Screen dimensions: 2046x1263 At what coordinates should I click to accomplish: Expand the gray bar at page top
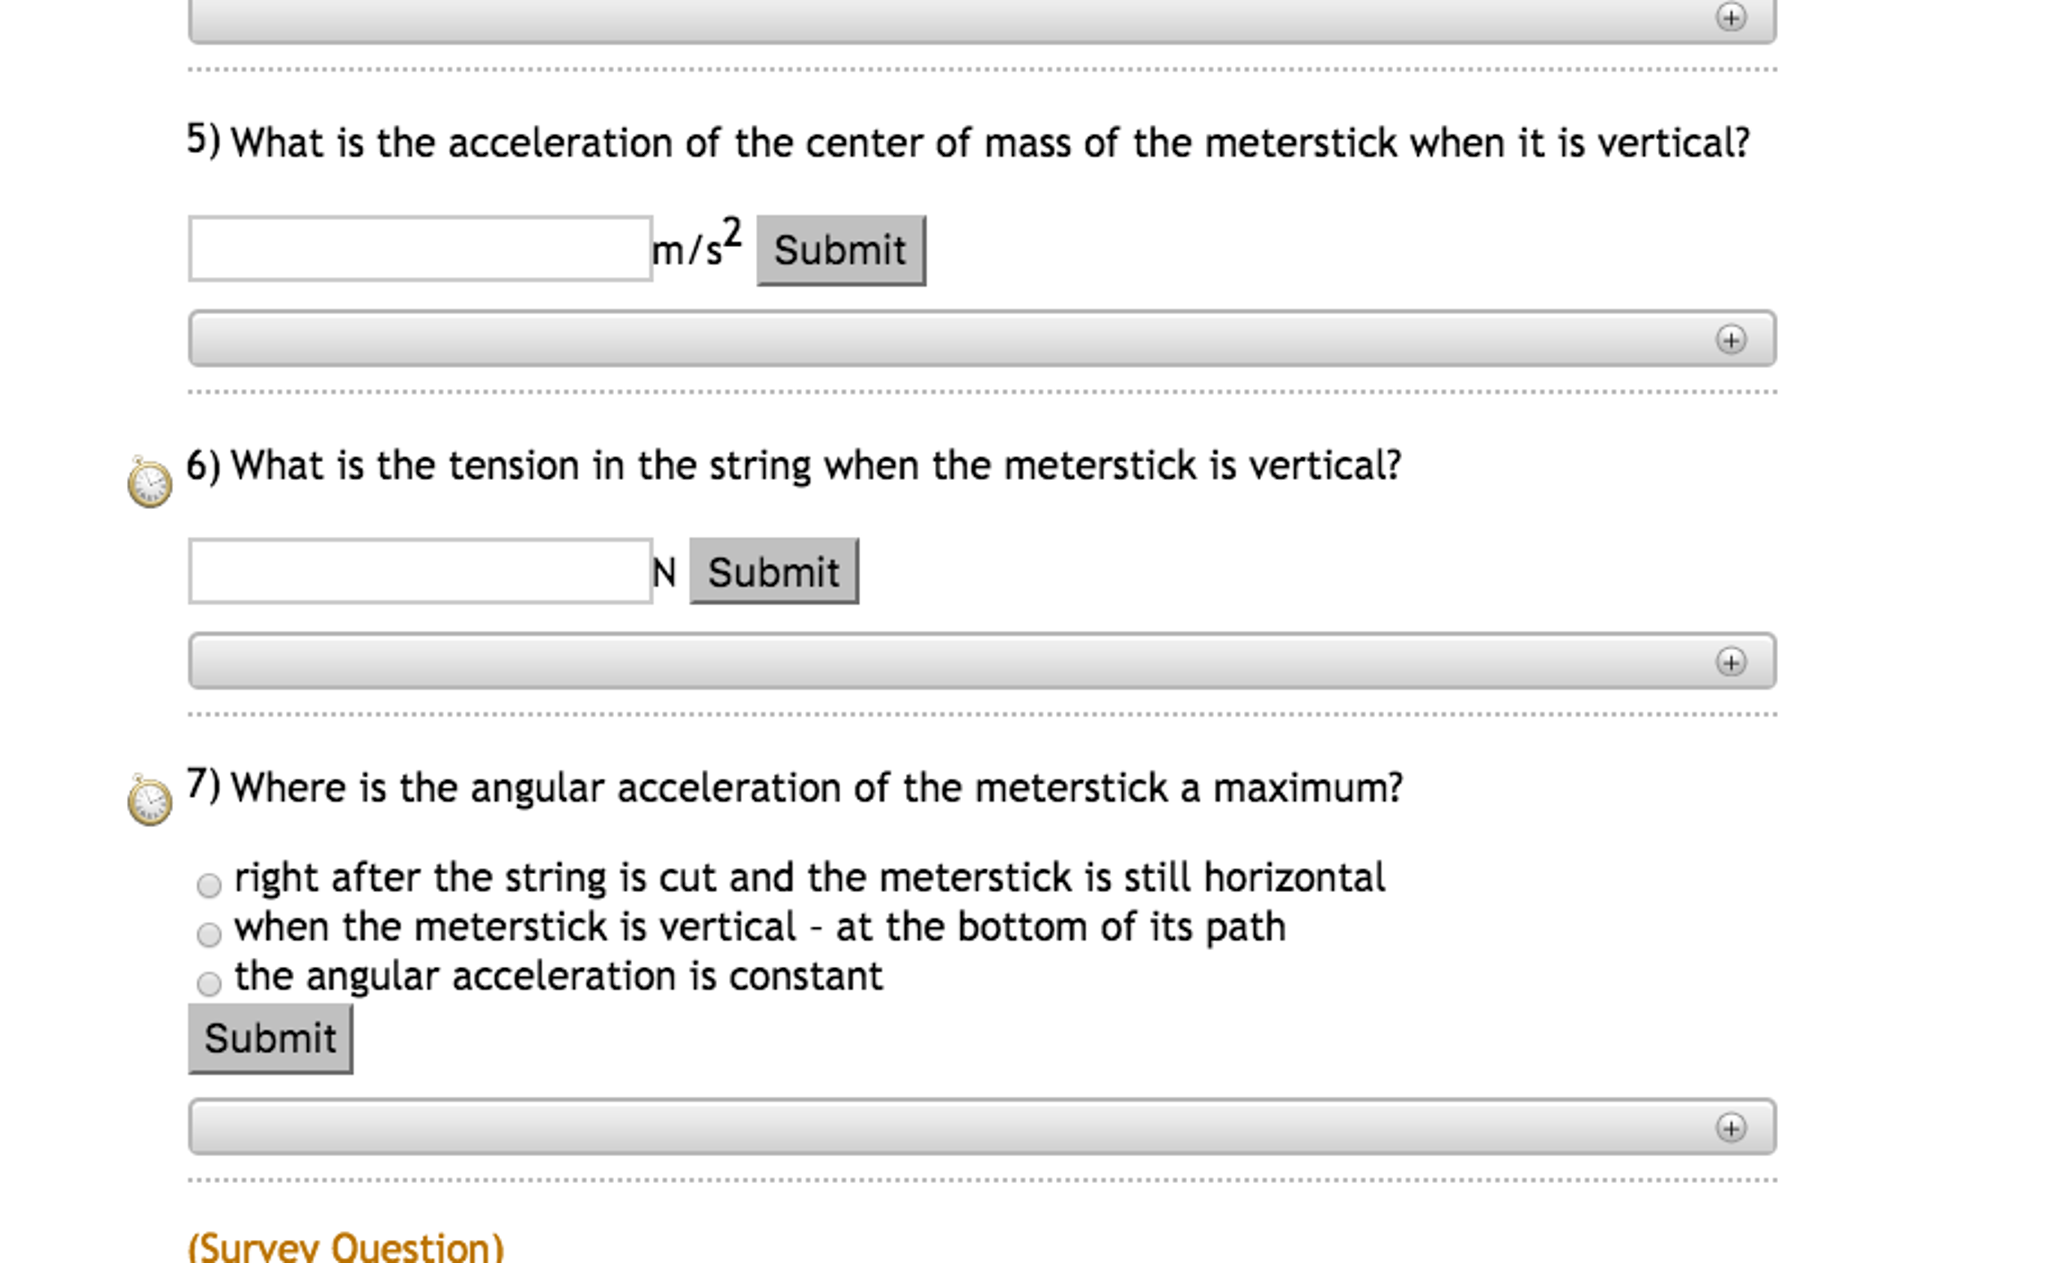click(980, 20)
